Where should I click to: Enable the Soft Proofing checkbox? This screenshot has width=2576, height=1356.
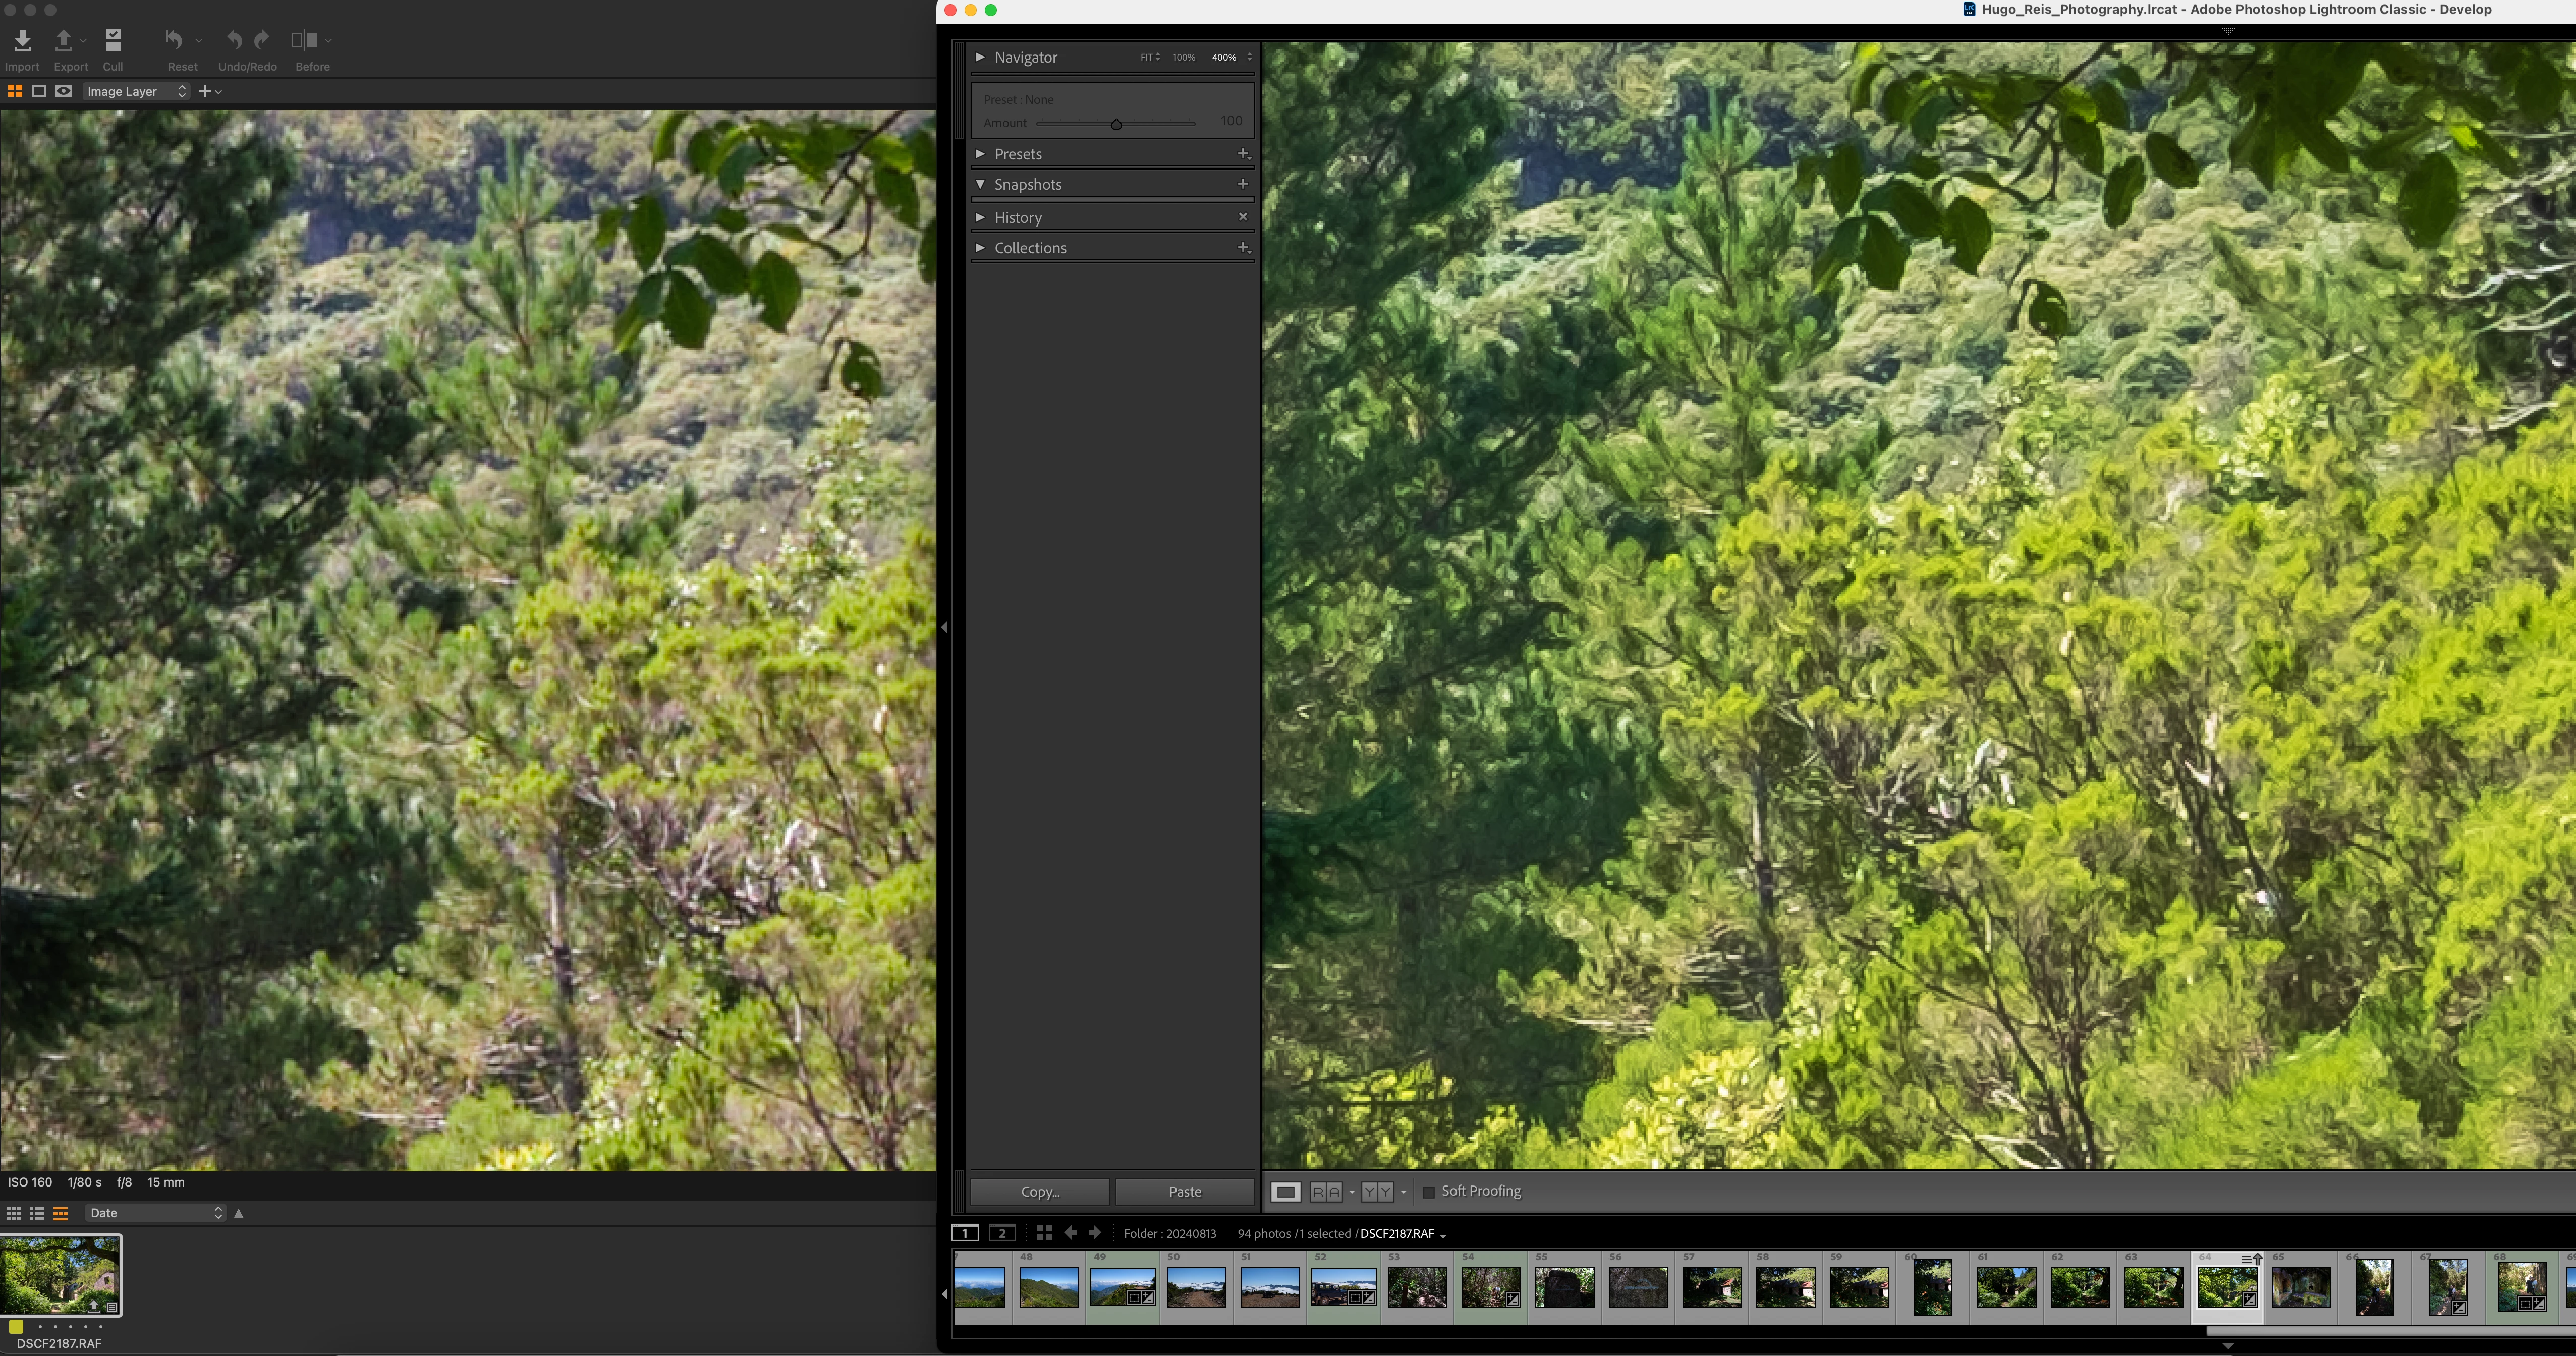[x=1428, y=1191]
